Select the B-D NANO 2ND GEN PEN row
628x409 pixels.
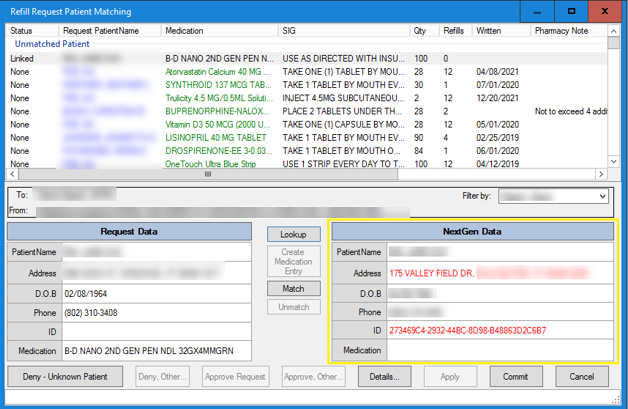pyautogui.click(x=307, y=58)
